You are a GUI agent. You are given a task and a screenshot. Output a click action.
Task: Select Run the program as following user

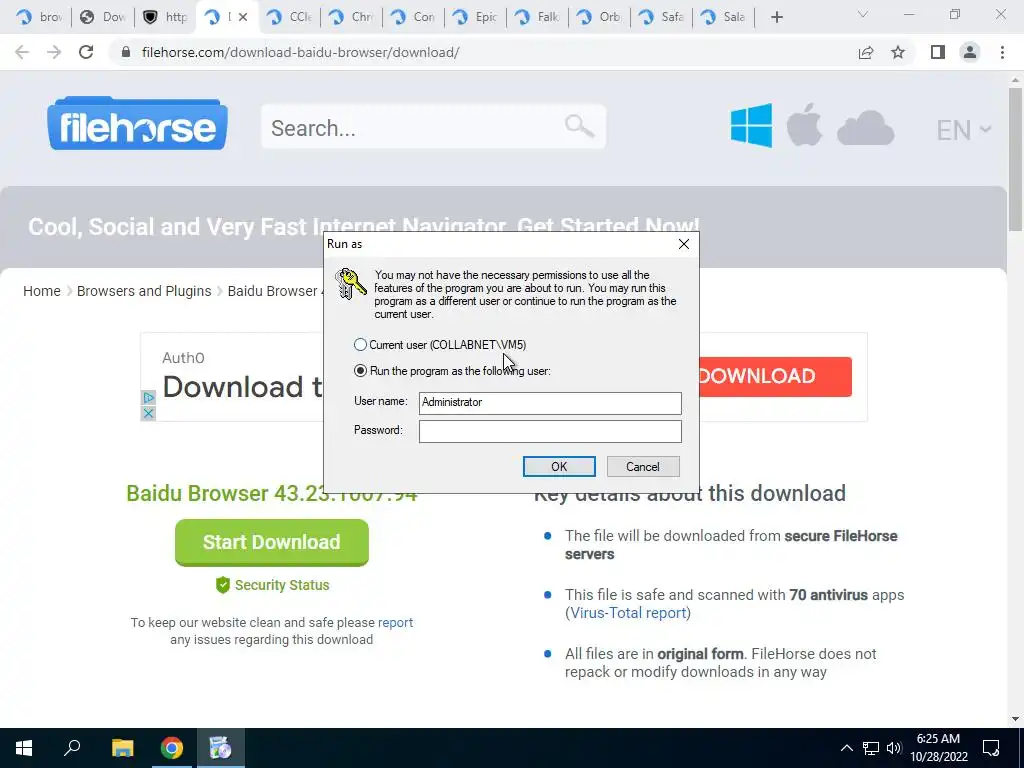360,371
